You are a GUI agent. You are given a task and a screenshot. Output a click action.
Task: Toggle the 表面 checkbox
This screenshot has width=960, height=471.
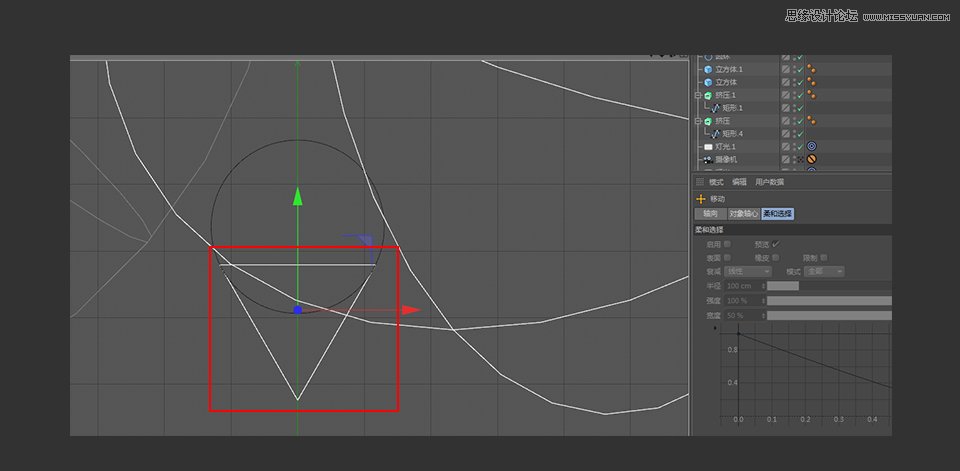pyautogui.click(x=727, y=258)
